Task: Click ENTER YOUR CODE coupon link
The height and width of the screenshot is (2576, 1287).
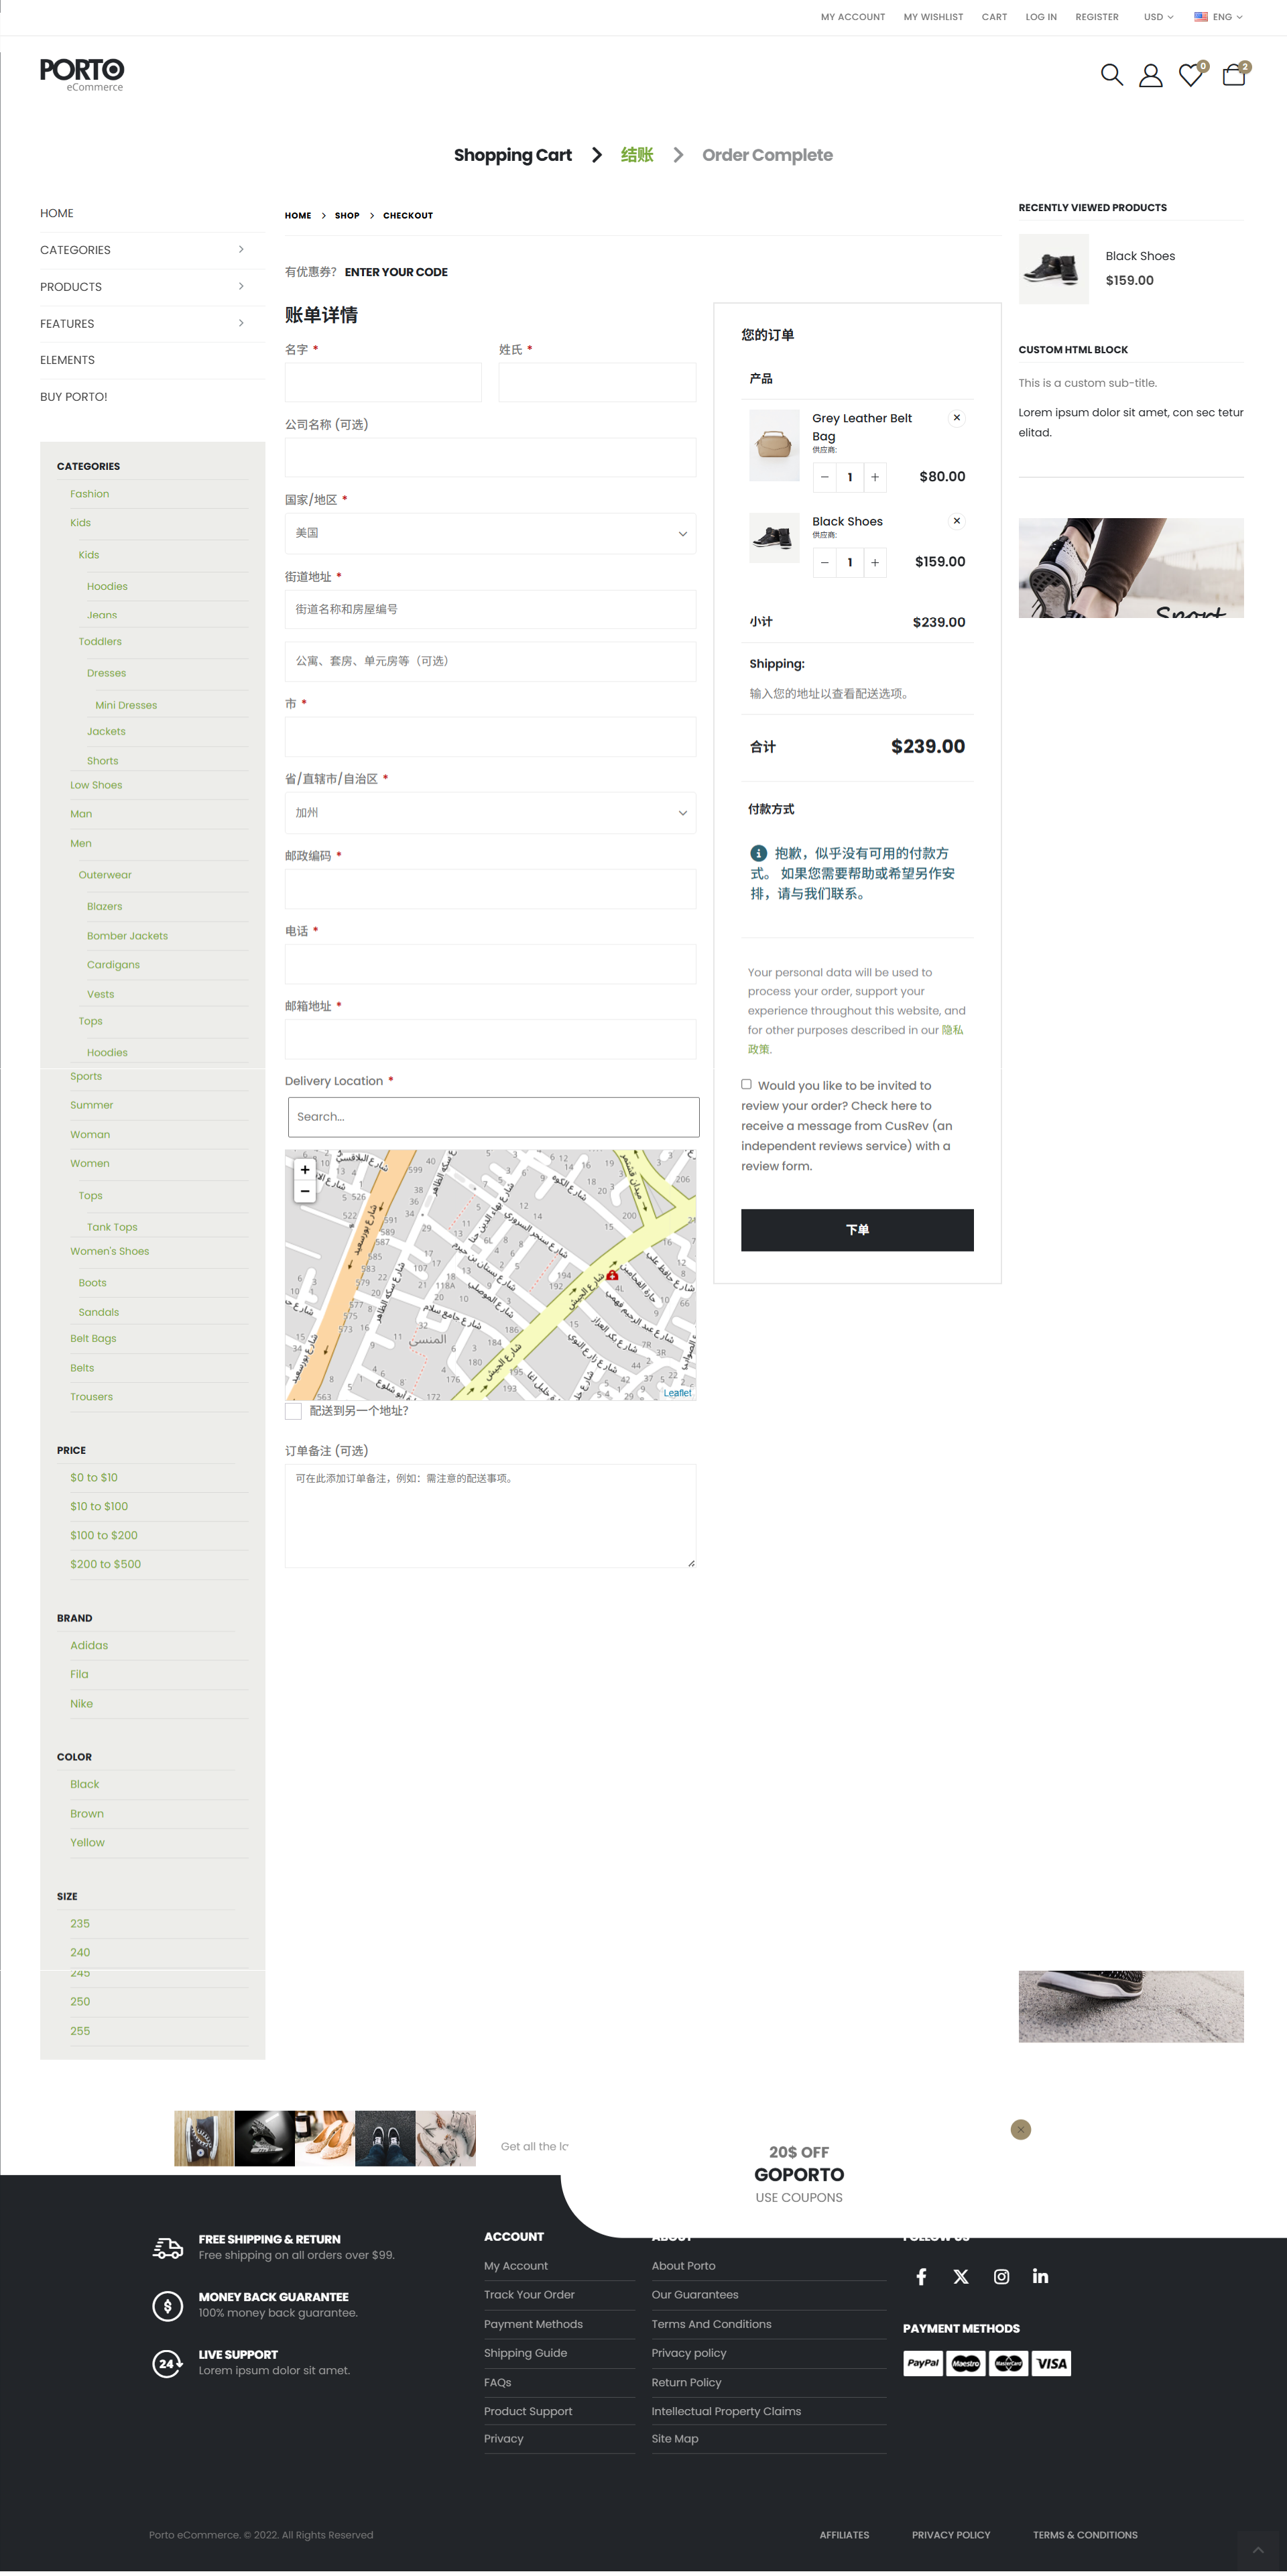Action: pos(396,272)
